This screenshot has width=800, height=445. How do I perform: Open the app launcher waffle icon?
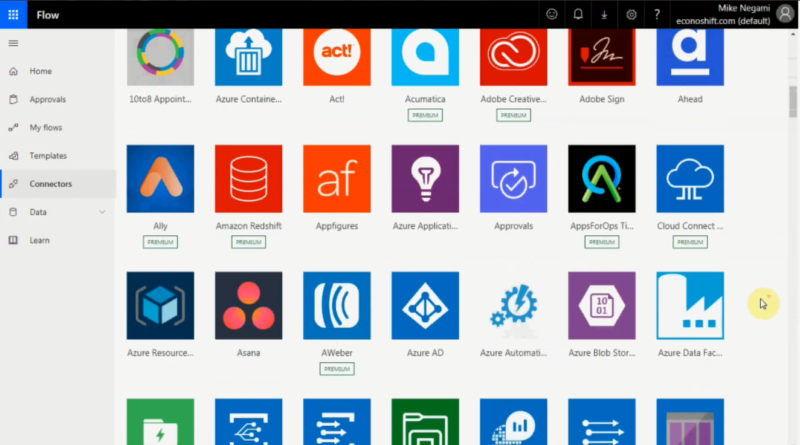pyautogui.click(x=13, y=14)
